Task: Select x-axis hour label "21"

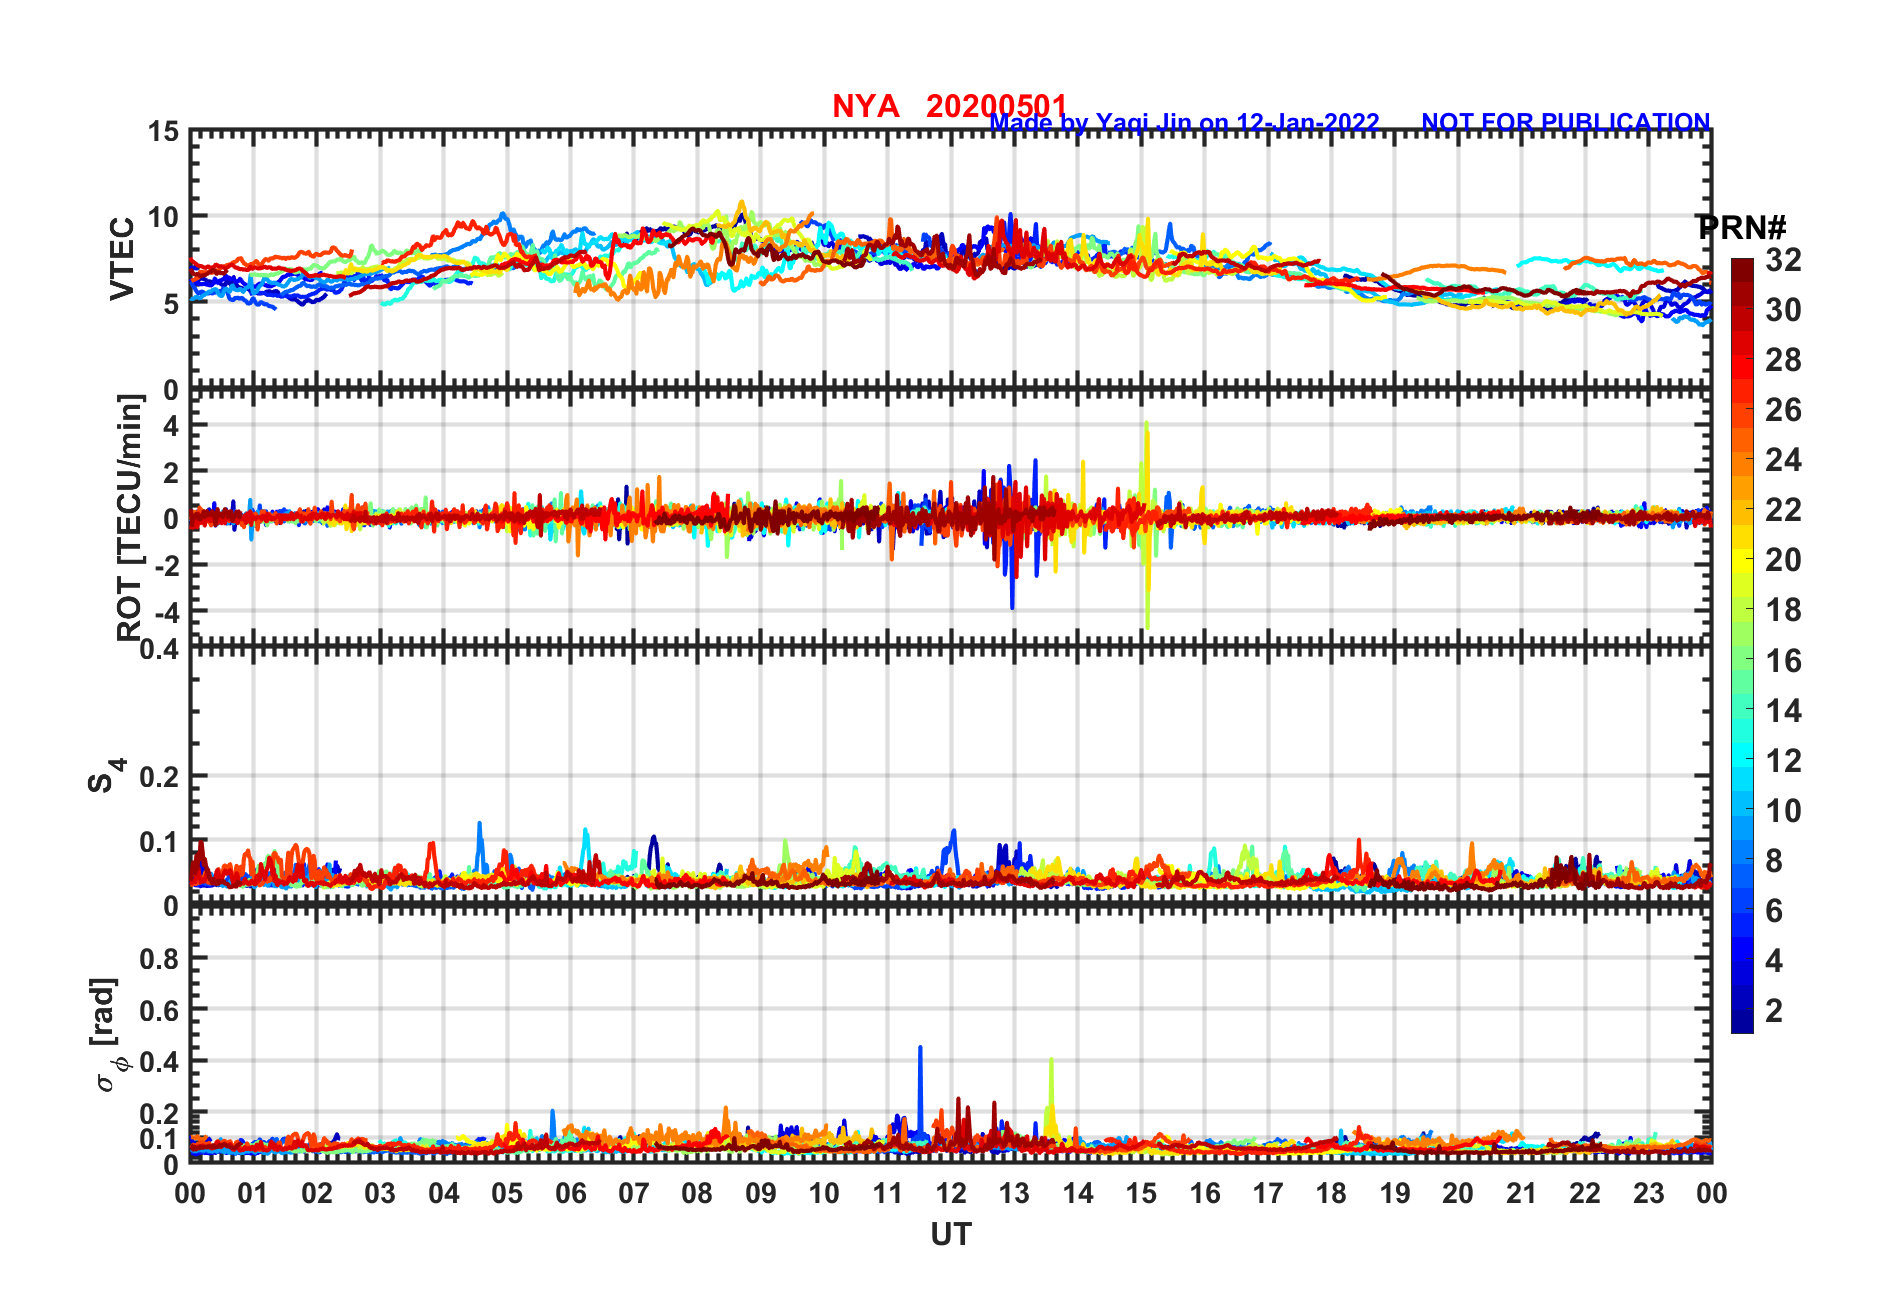Action: [x=1522, y=1193]
